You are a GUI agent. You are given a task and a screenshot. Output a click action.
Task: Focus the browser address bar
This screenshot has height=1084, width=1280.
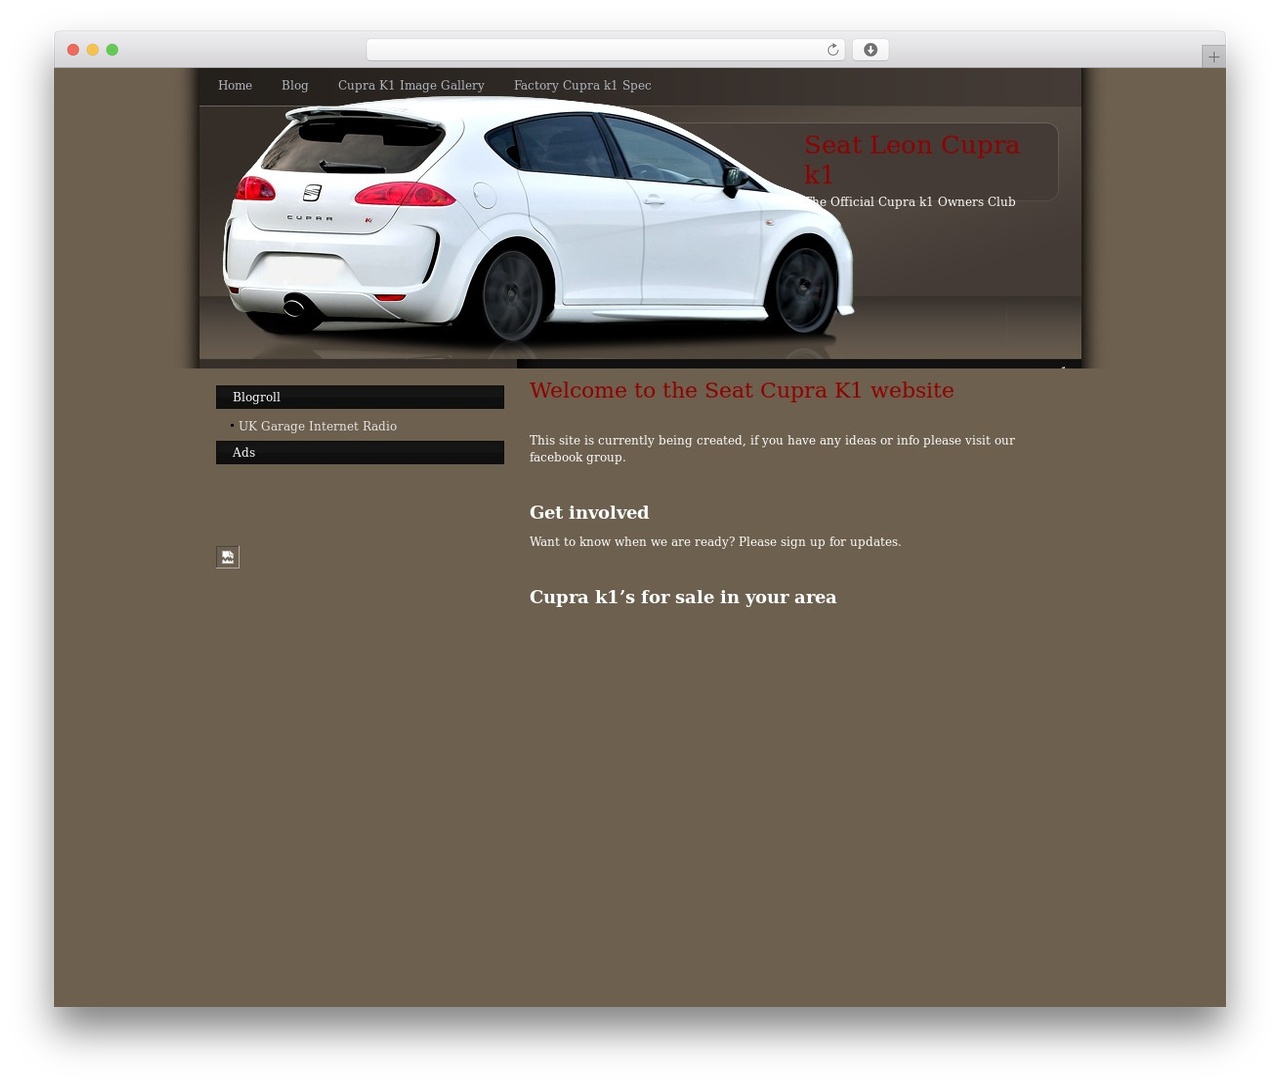[x=606, y=50]
